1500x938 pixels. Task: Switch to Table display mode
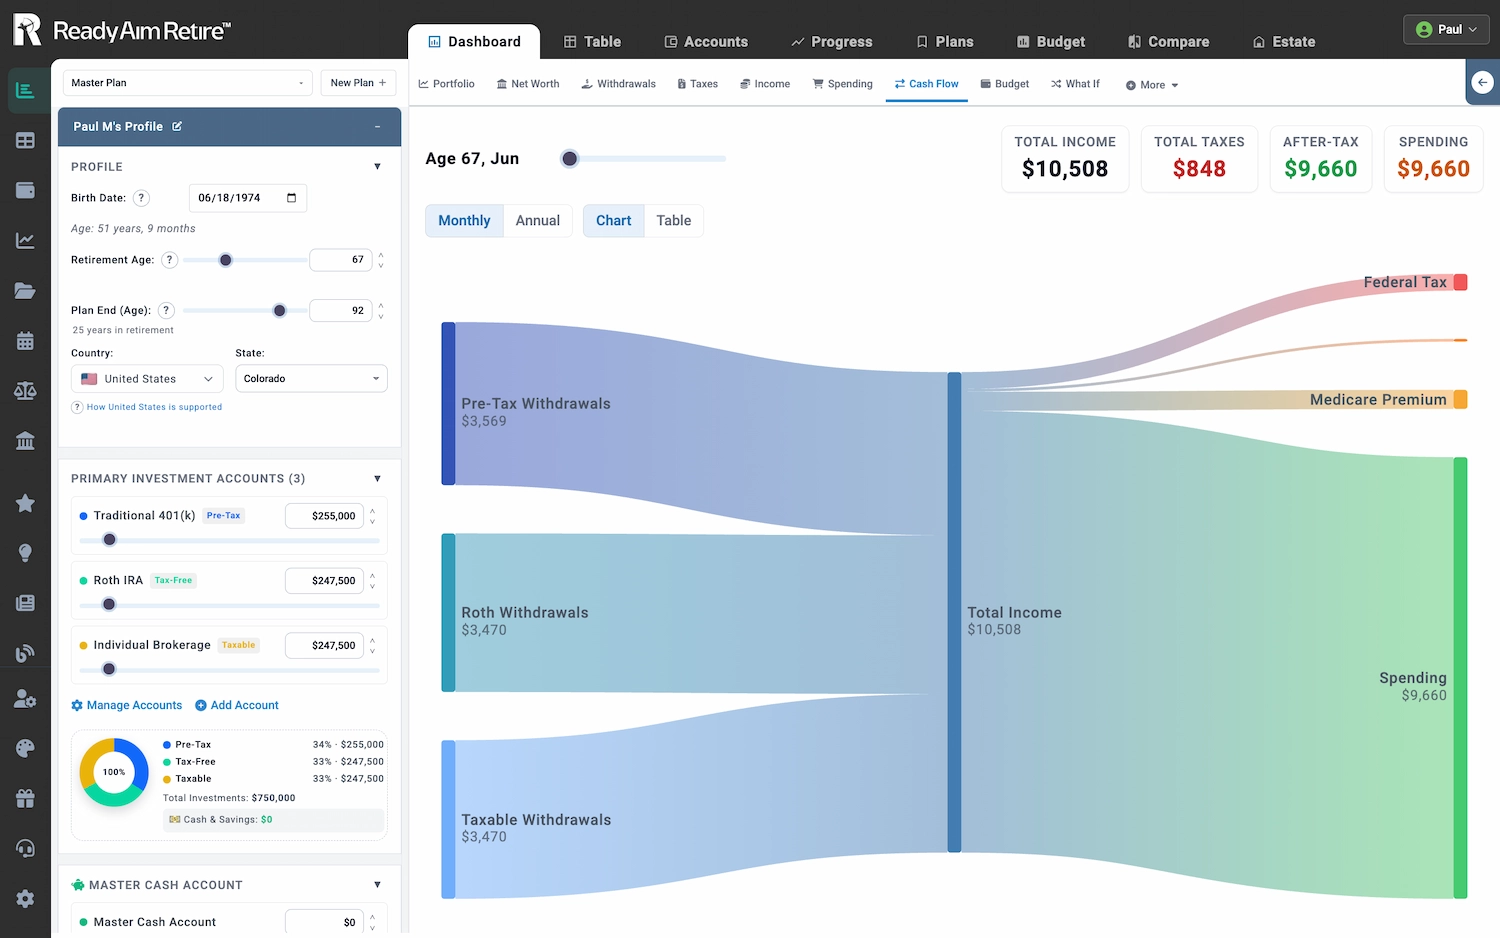pyautogui.click(x=673, y=221)
